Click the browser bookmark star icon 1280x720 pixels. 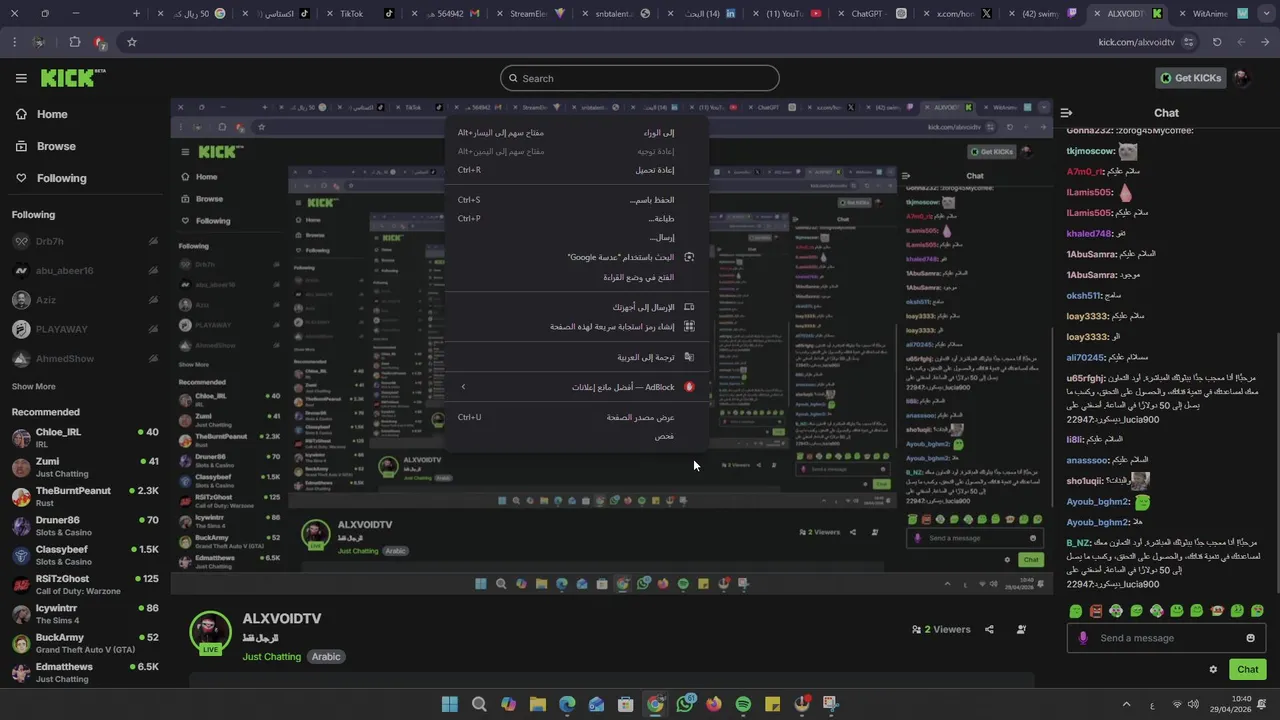[131, 42]
